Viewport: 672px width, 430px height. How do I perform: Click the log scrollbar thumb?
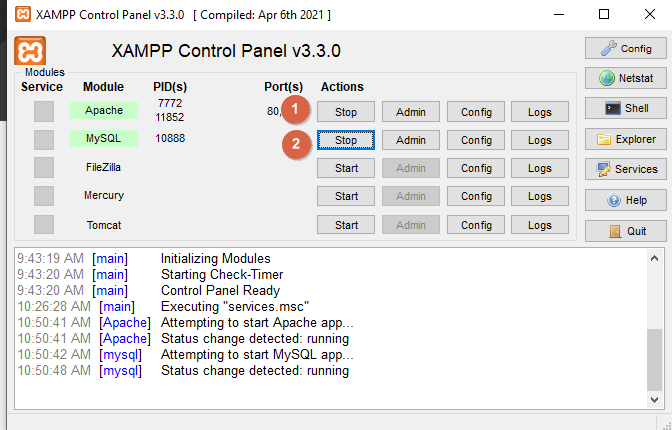point(654,360)
